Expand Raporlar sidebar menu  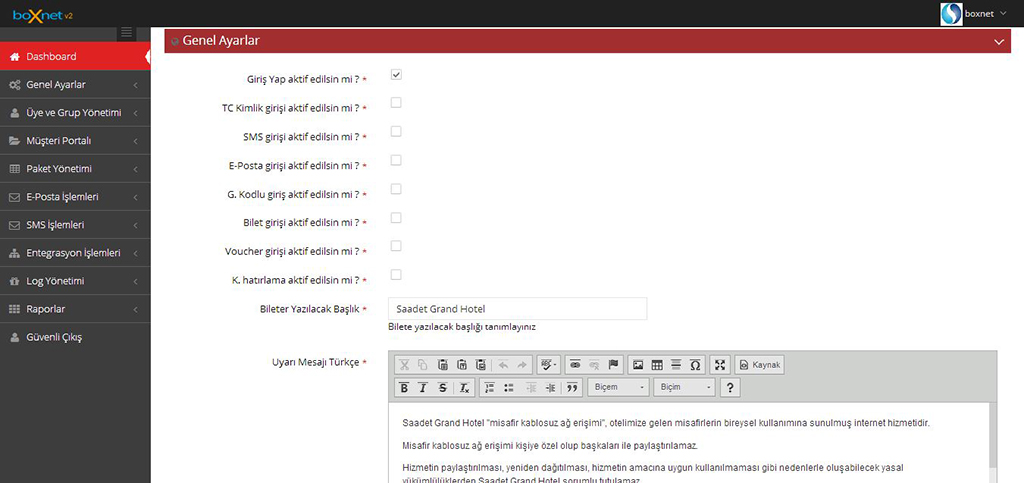pyautogui.click(x=75, y=309)
